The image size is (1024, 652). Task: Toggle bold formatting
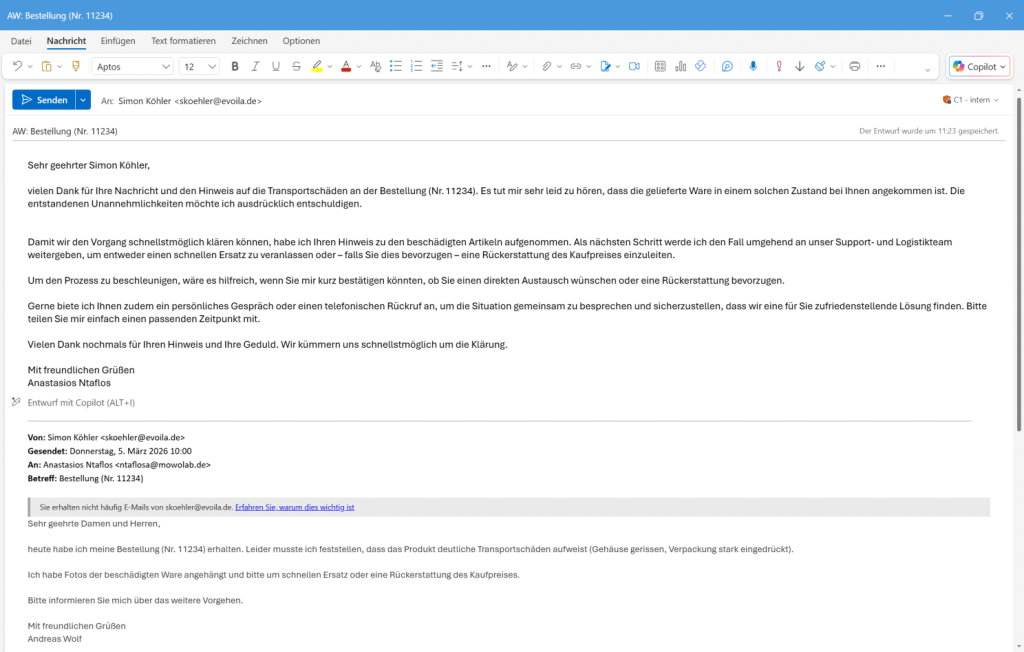click(x=235, y=66)
